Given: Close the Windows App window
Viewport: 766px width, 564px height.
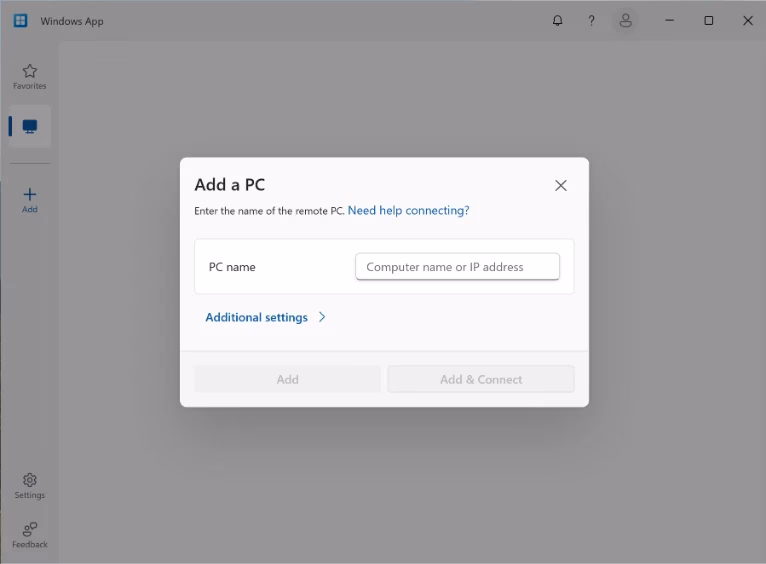Looking at the screenshot, I should coord(747,21).
